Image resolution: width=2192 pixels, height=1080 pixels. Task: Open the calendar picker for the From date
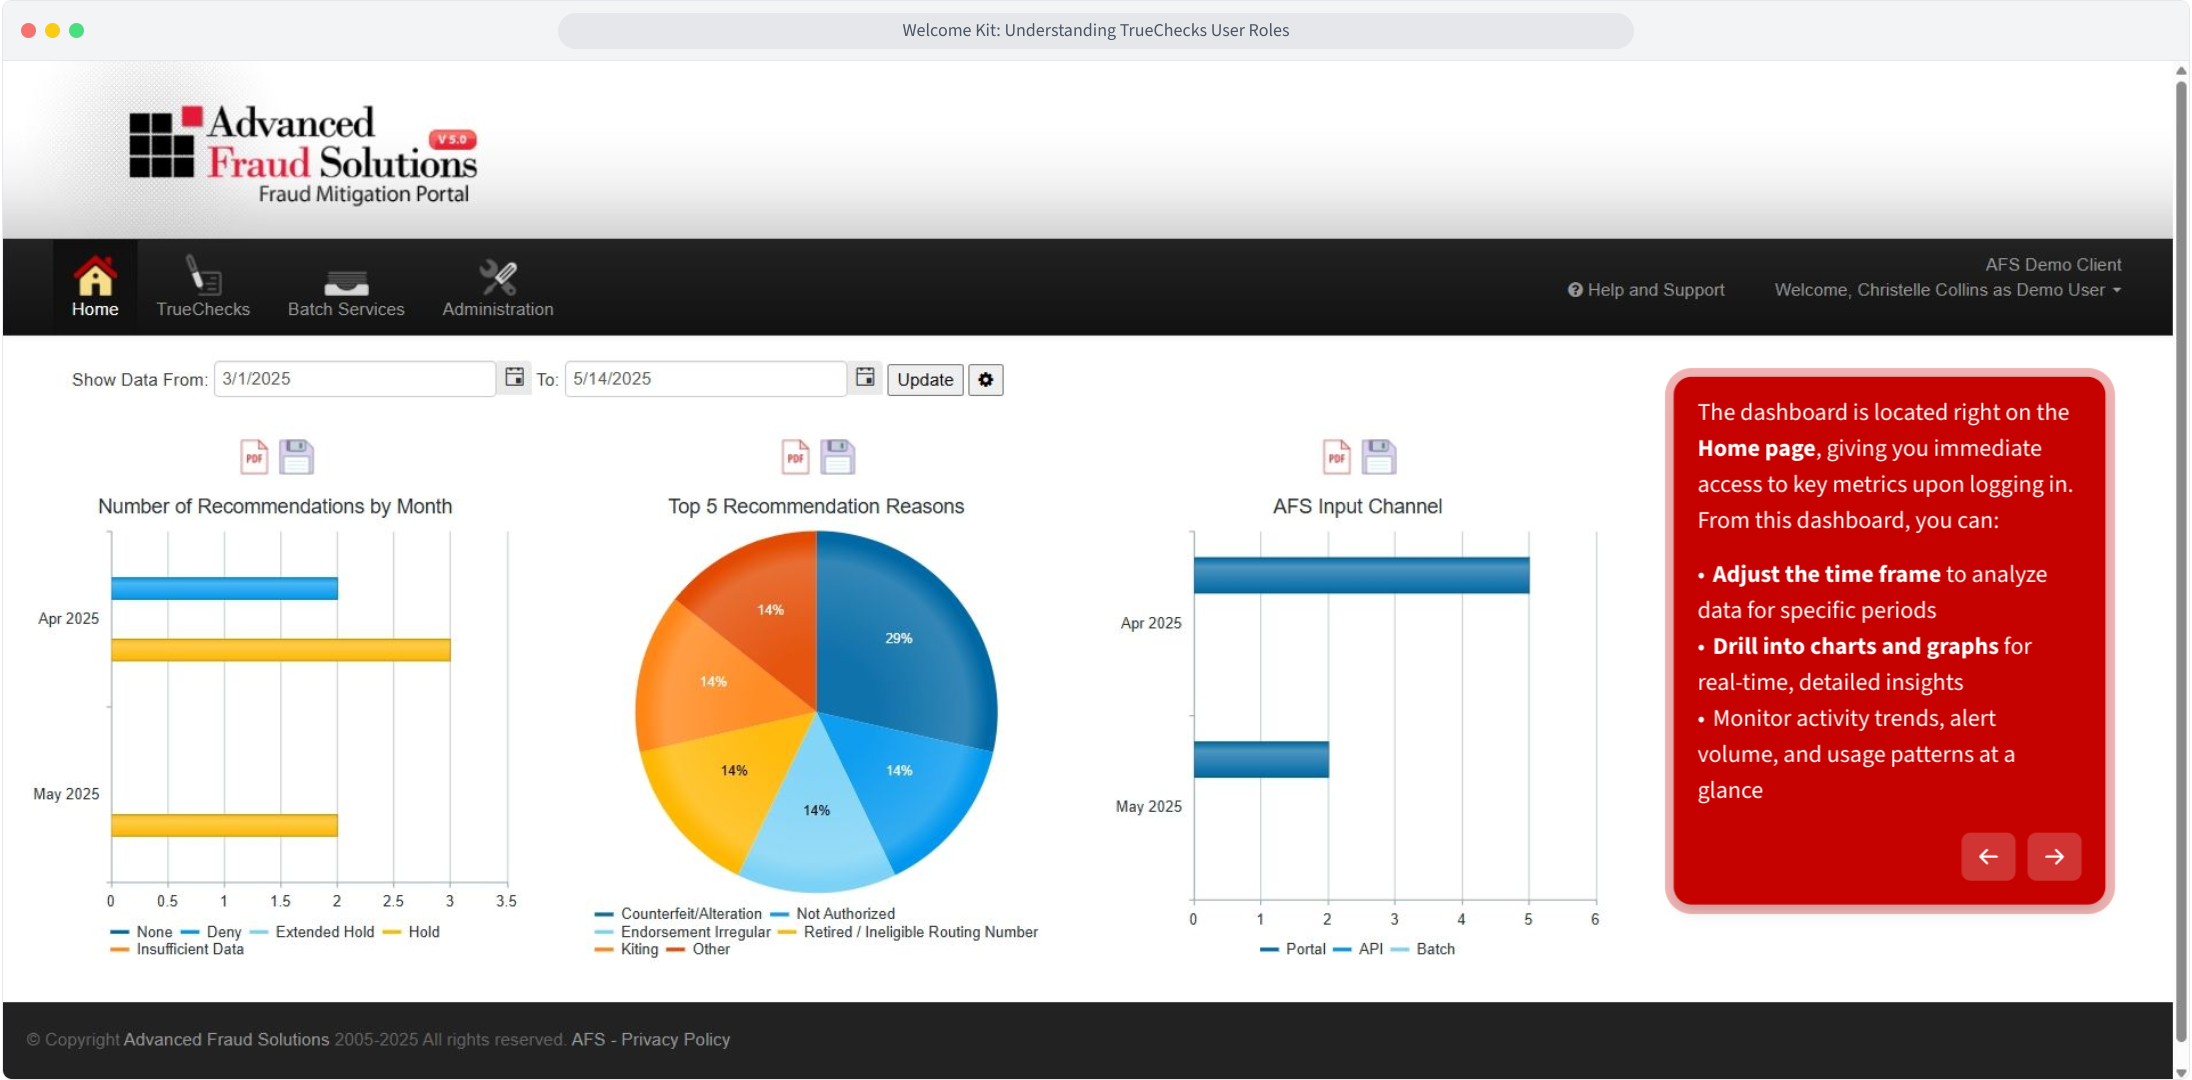[x=514, y=378]
